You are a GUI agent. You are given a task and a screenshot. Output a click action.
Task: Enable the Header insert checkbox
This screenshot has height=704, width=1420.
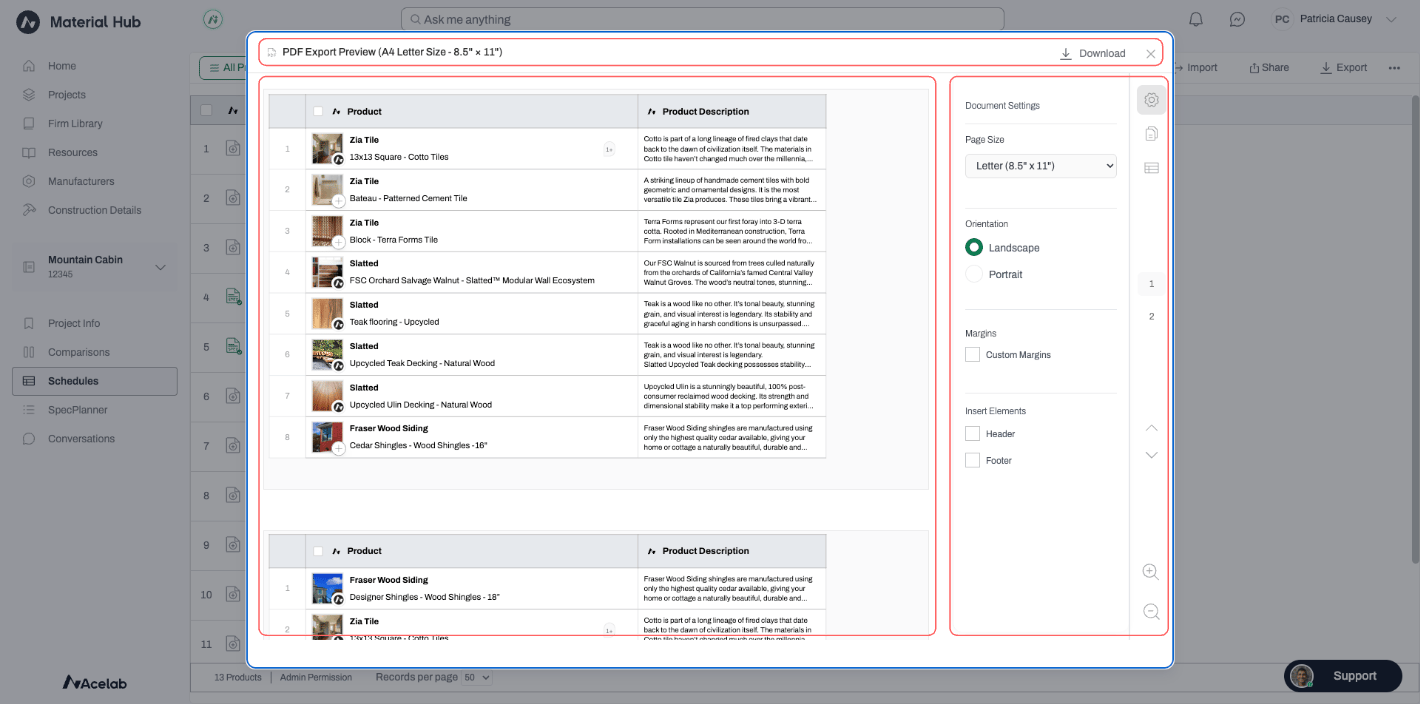972,434
